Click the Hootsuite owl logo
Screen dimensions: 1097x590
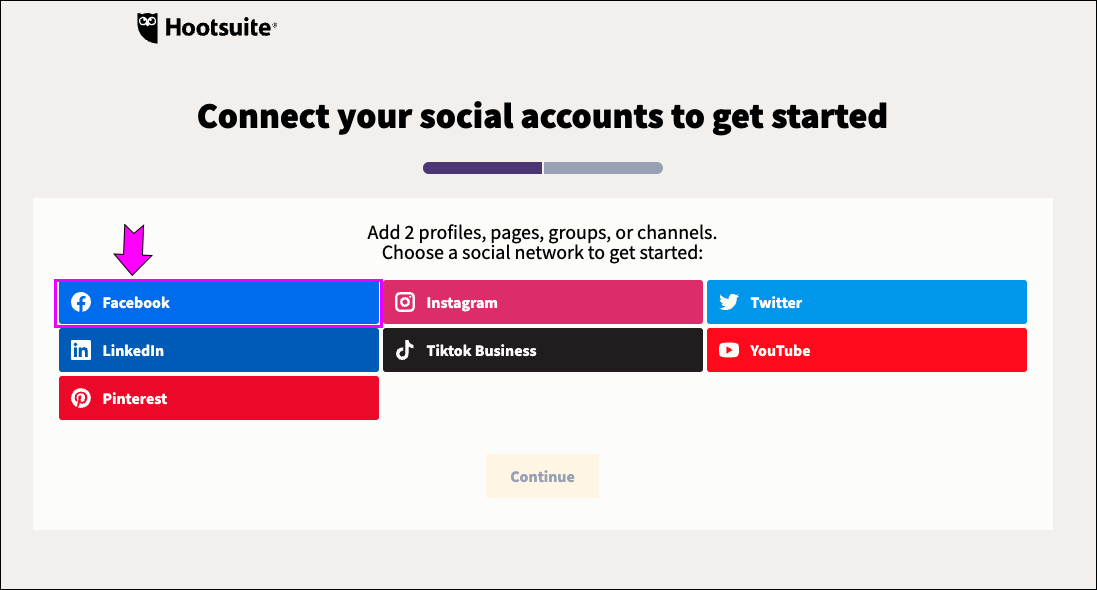click(x=148, y=28)
